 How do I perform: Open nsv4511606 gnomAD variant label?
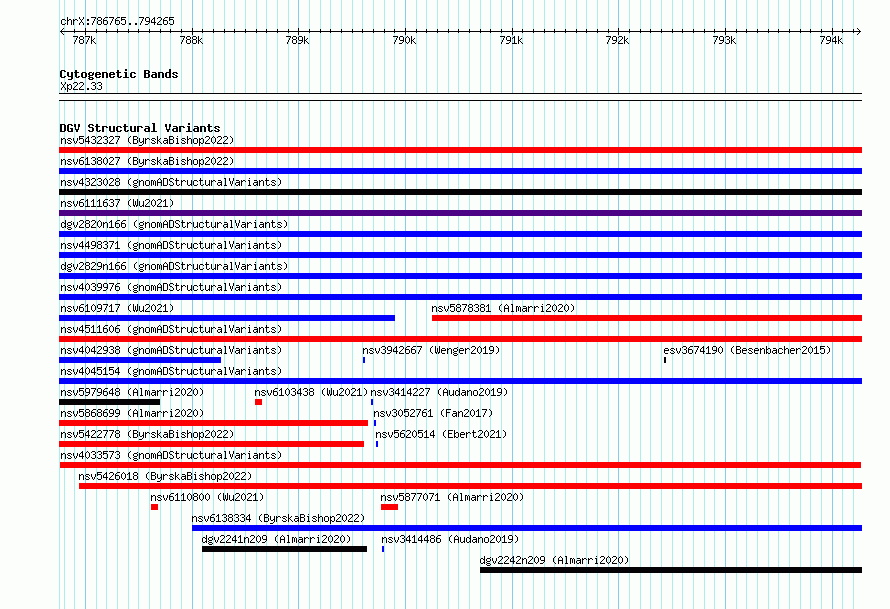pos(171,329)
